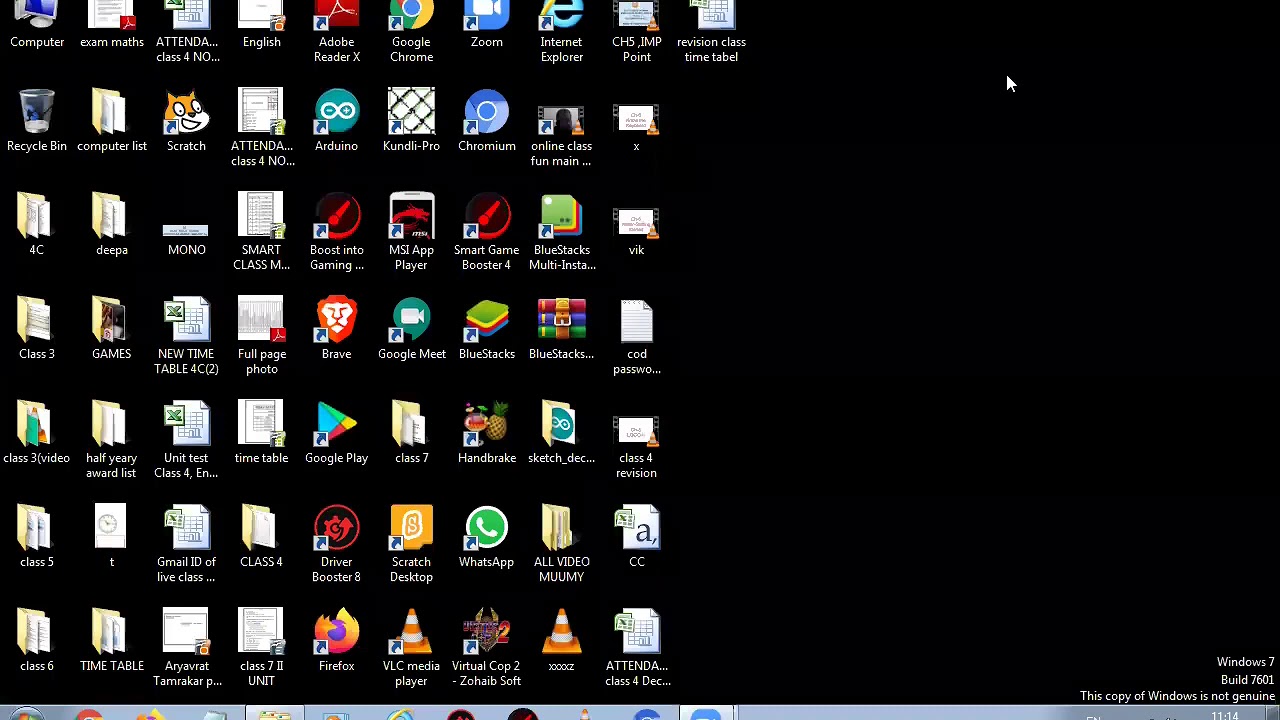The height and width of the screenshot is (720, 1280).
Task: Launch the Scratch Desktop shortcut
Action: tap(411, 544)
